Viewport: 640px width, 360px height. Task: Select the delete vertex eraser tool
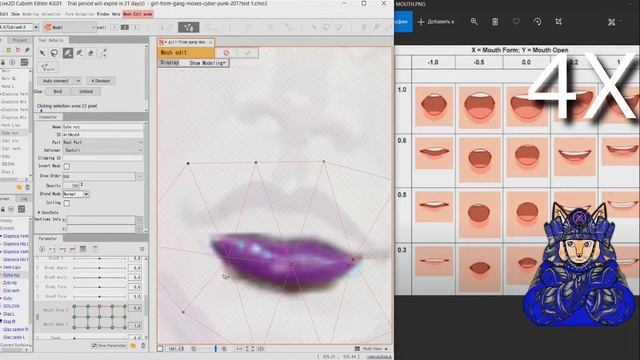click(x=80, y=53)
